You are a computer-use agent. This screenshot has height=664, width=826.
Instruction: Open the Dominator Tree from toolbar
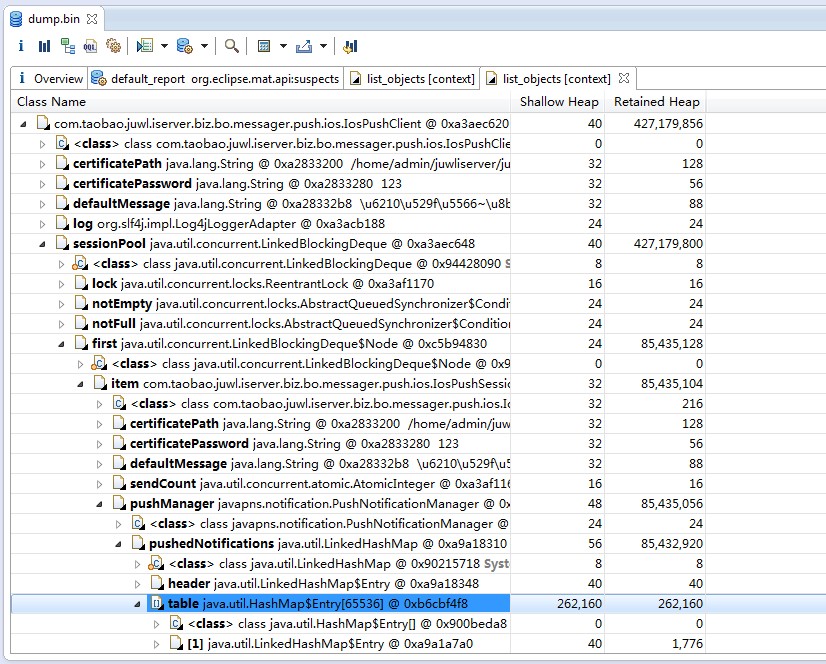click(67, 46)
